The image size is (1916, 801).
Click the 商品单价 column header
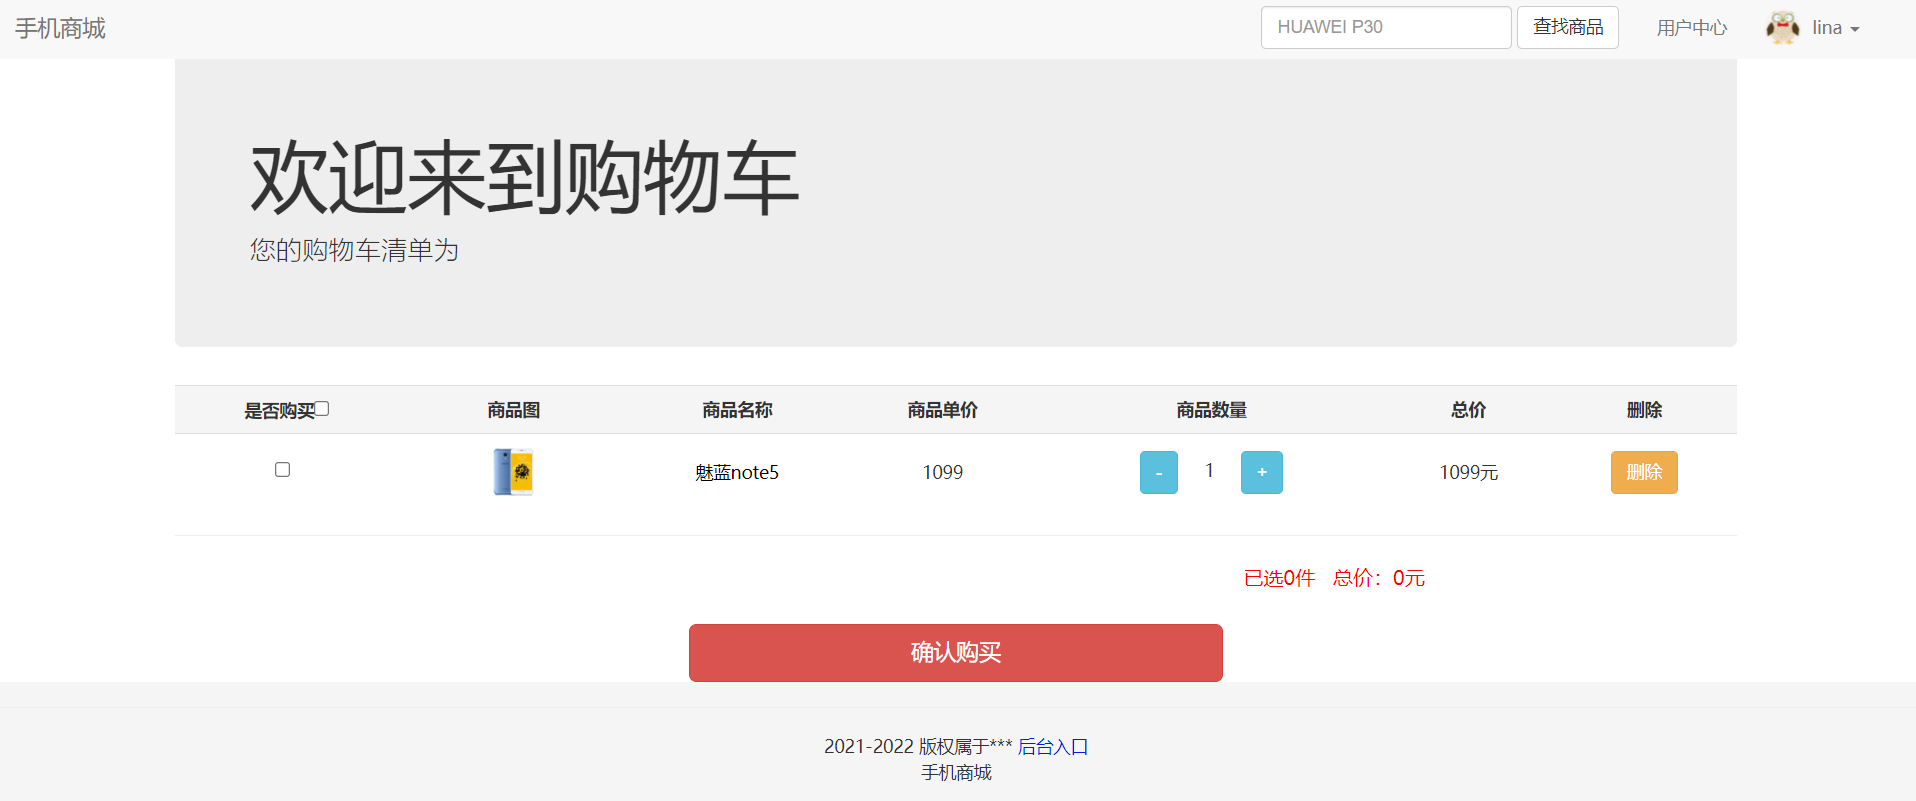[943, 410]
